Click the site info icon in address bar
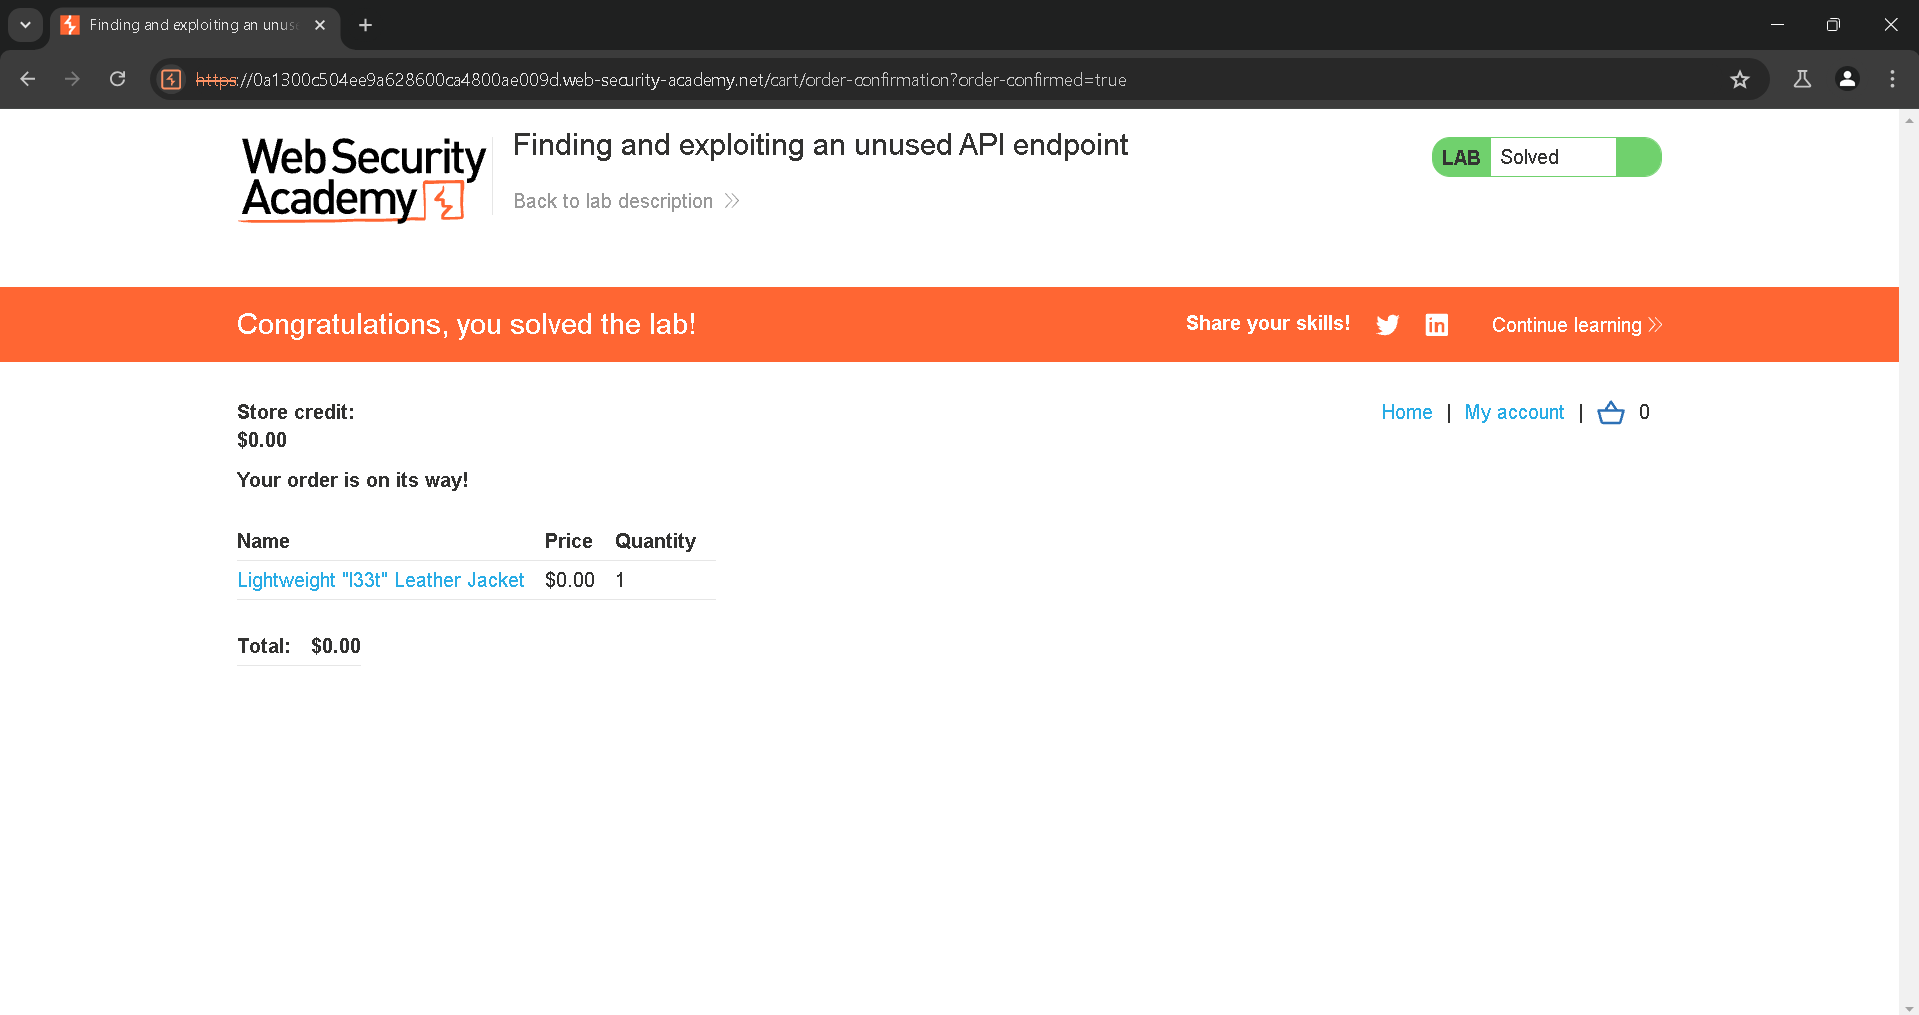The height and width of the screenshot is (1015, 1919). [x=172, y=80]
